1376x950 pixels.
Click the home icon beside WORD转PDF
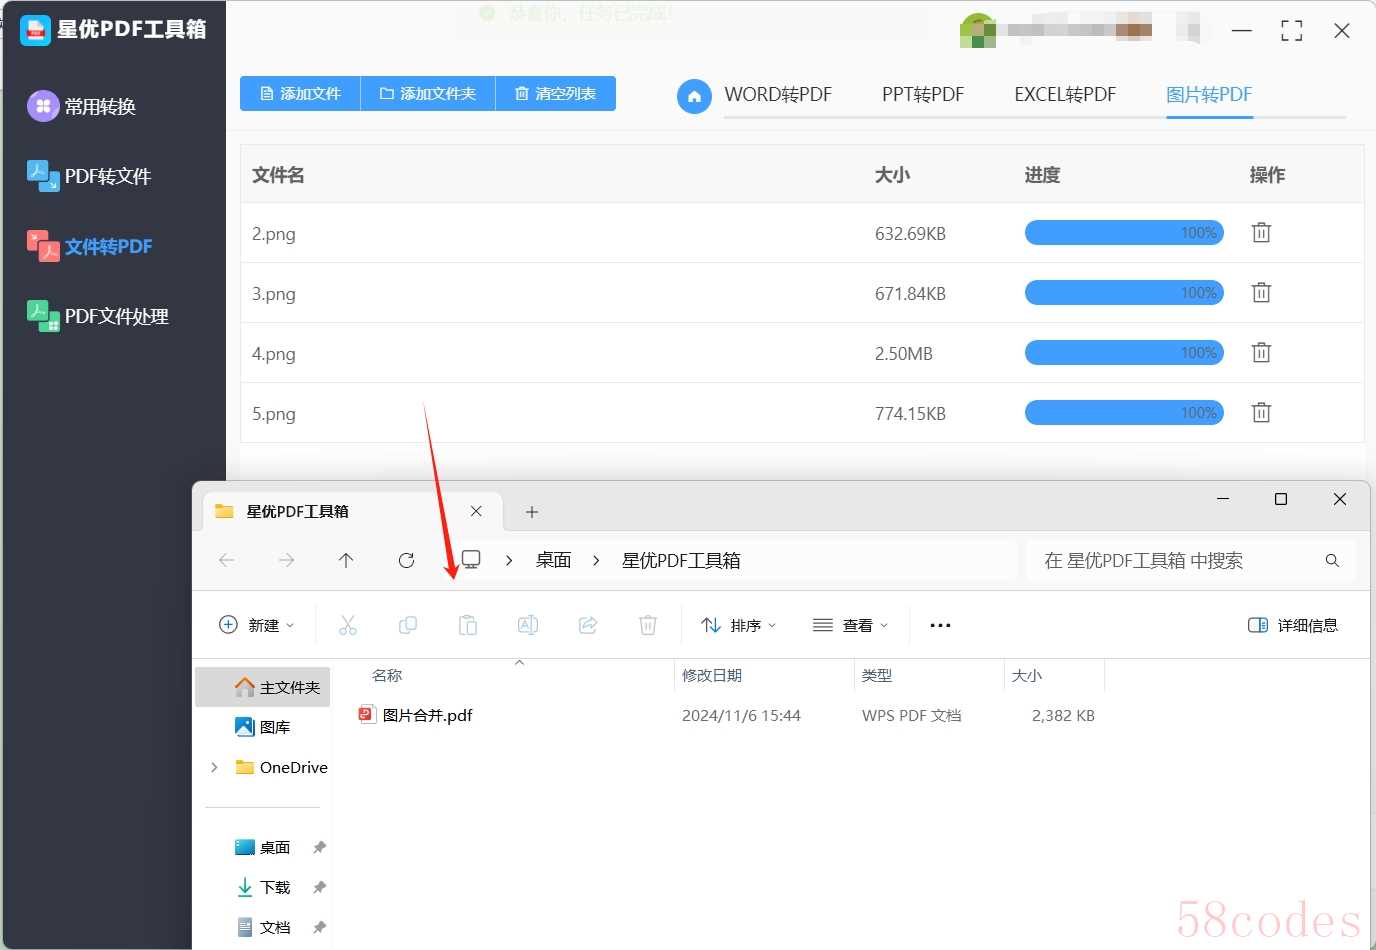(694, 96)
